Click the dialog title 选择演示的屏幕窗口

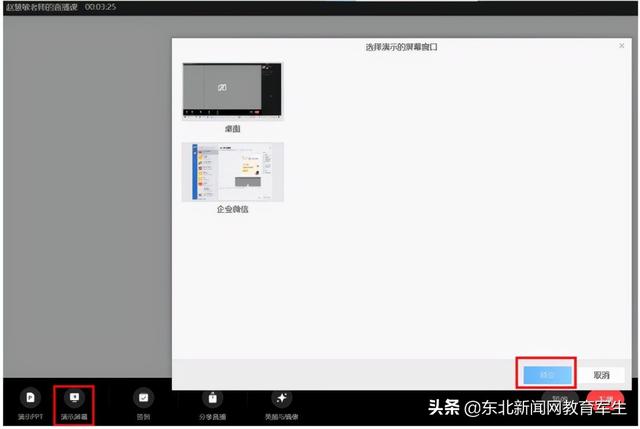(x=401, y=47)
